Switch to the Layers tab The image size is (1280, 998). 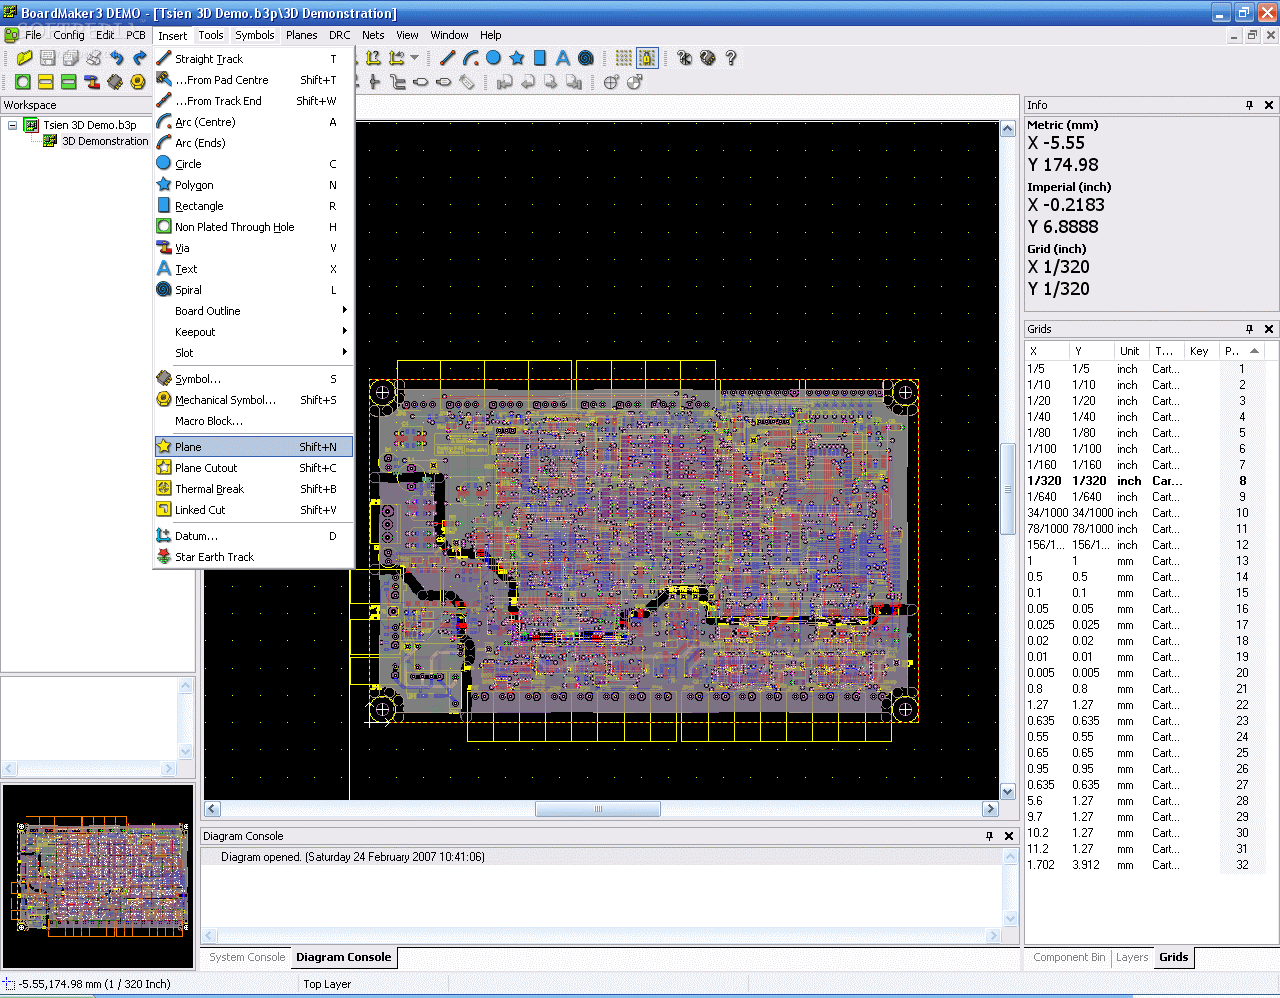tap(1132, 957)
